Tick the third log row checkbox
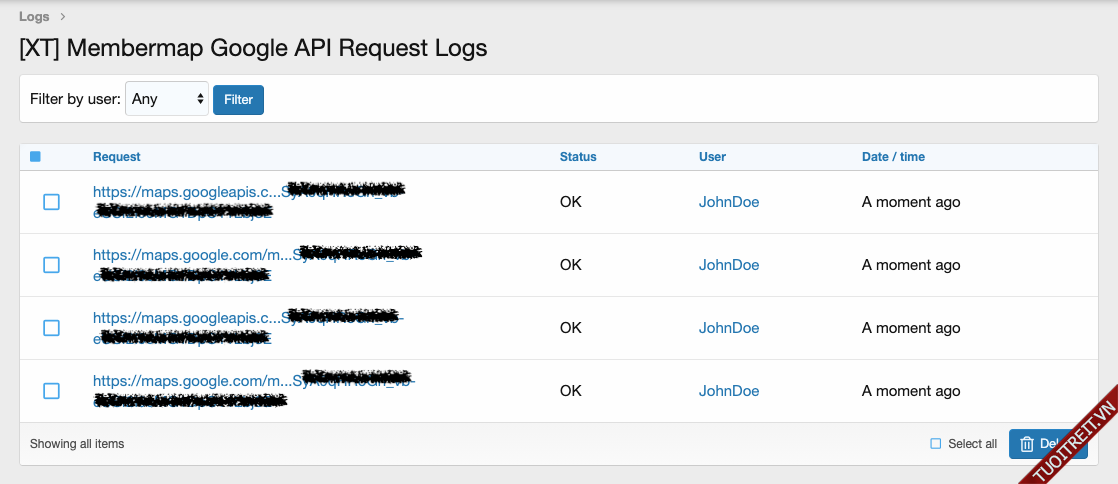Viewport: 1118px width, 484px height. point(51,328)
